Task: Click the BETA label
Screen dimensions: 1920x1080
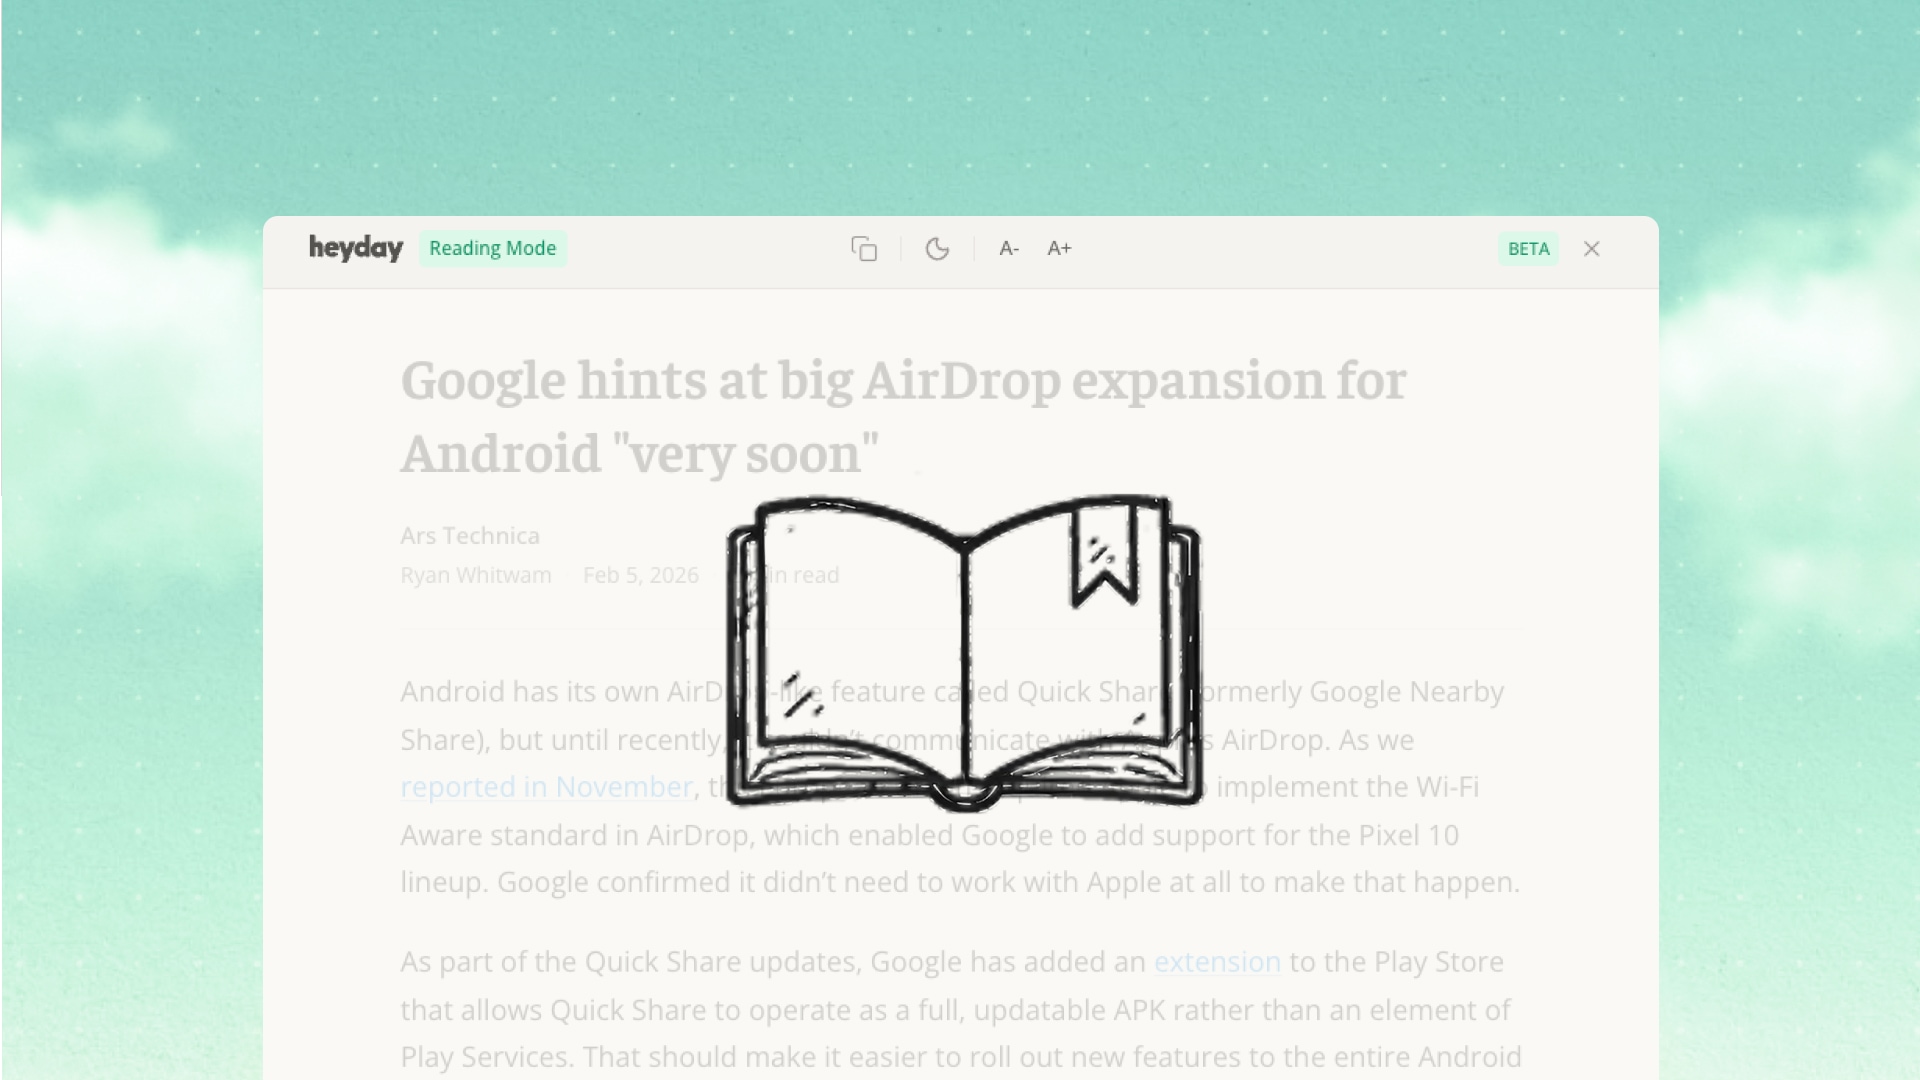Action: 1527,249
